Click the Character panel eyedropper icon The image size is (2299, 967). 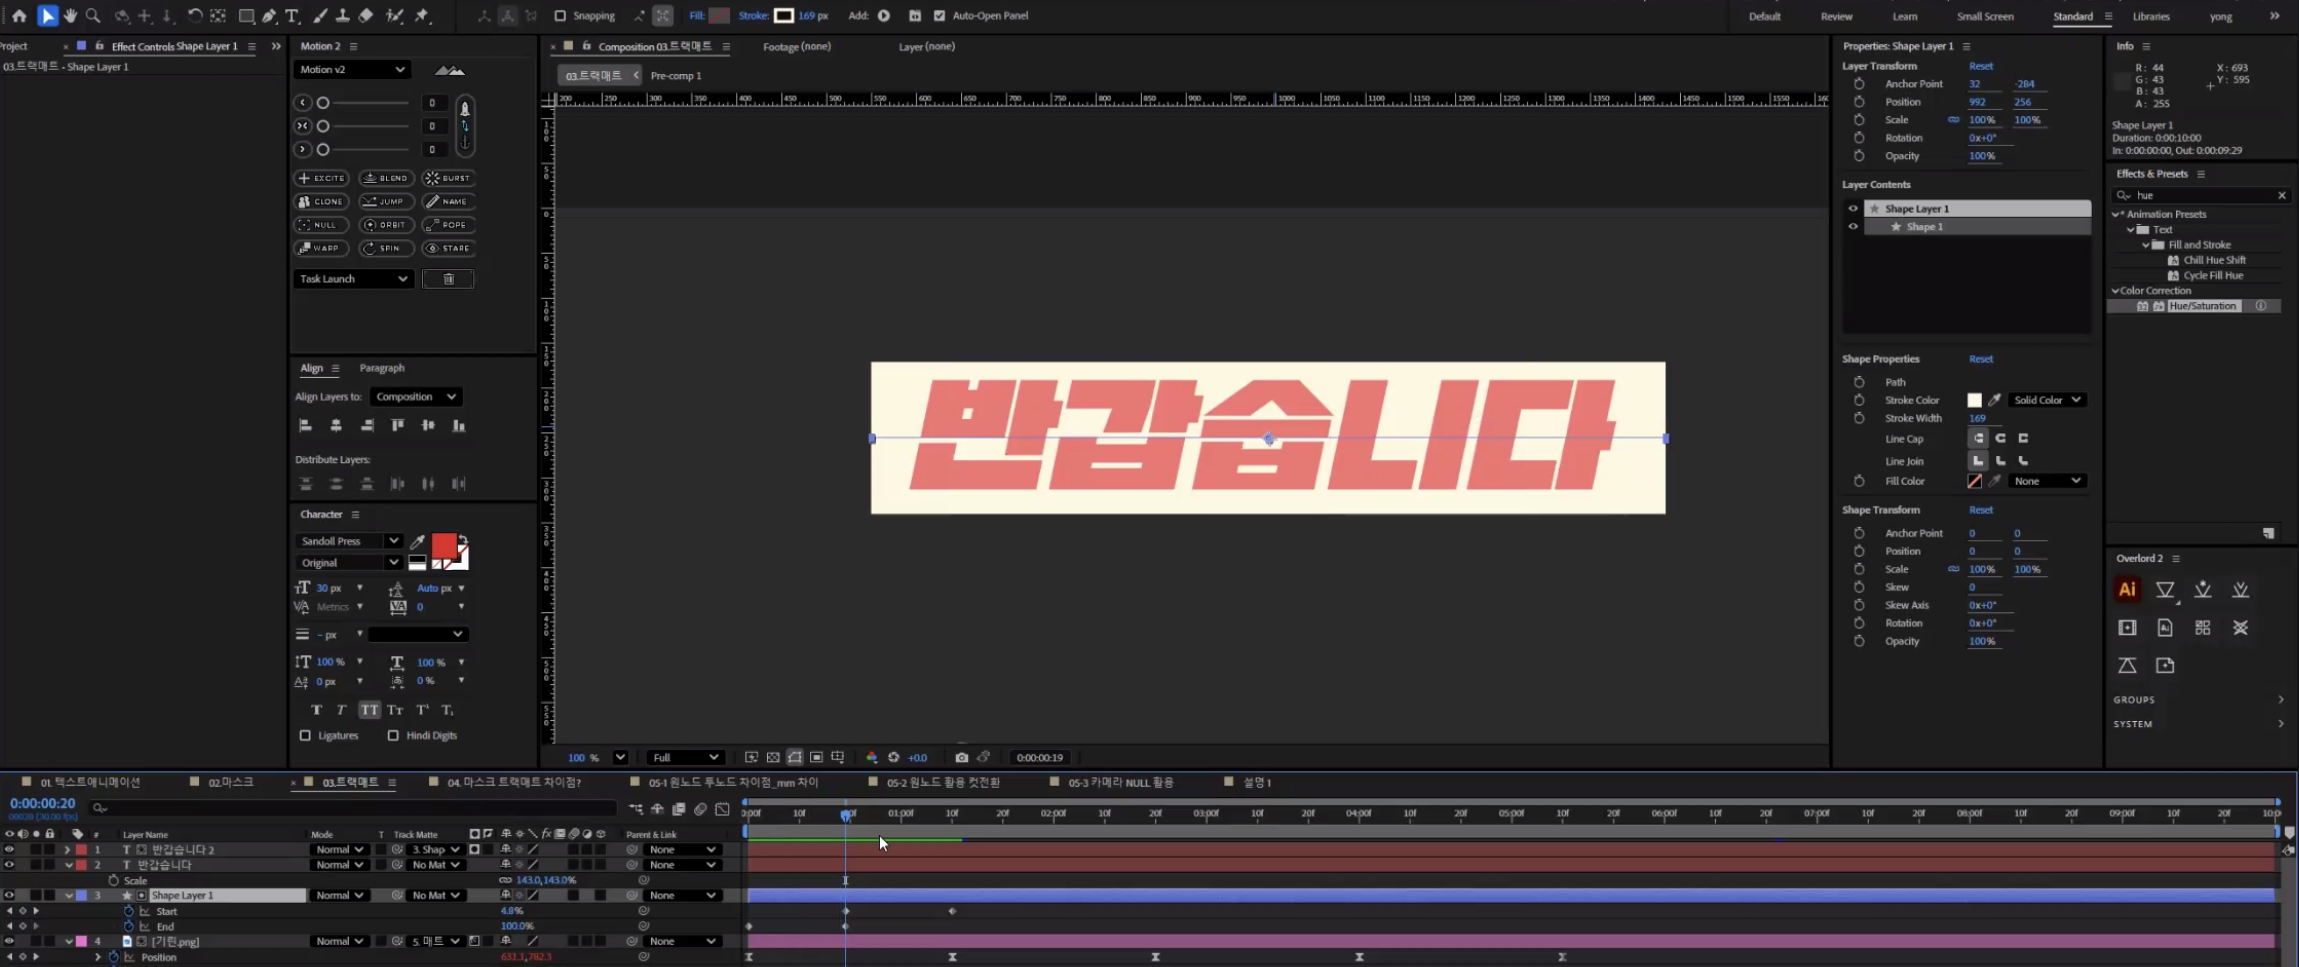417,542
